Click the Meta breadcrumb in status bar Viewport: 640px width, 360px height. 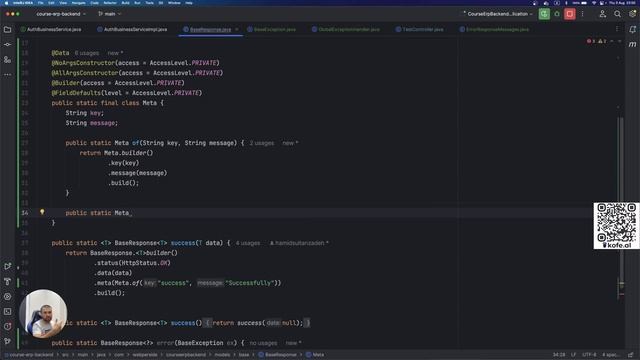point(315,355)
